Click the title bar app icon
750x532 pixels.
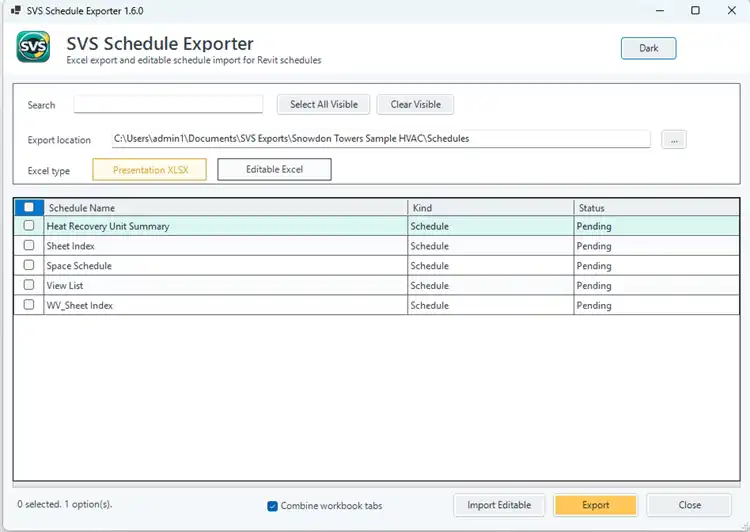pyautogui.click(x=16, y=10)
